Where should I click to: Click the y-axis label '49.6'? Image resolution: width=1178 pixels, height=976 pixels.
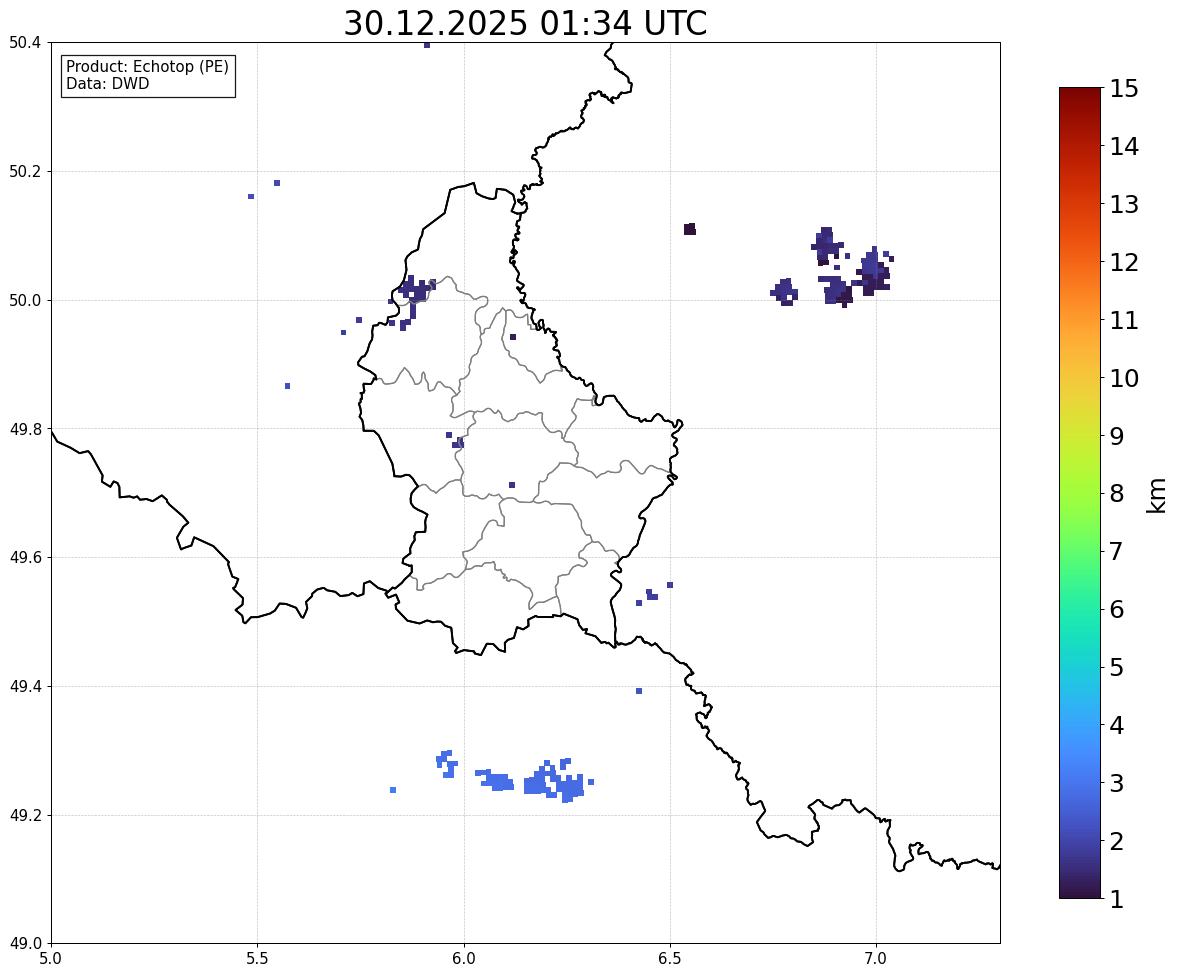click(x=25, y=557)
